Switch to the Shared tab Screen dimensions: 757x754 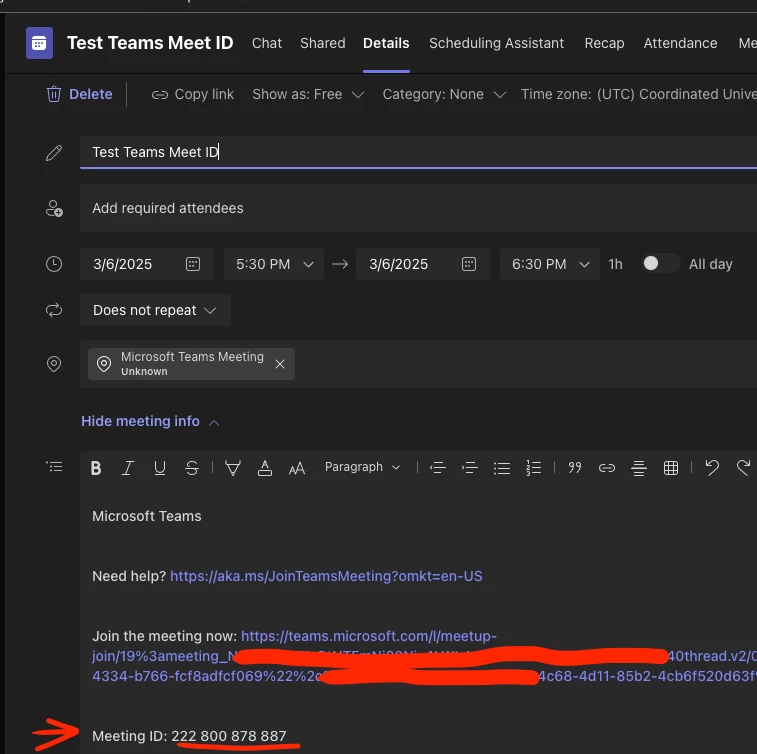322,43
